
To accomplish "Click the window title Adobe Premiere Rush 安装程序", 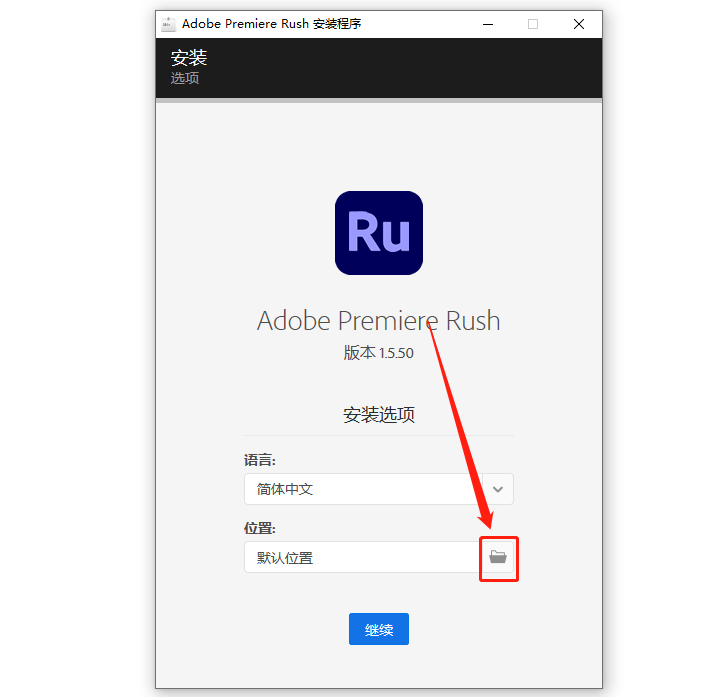I will coord(272,24).
